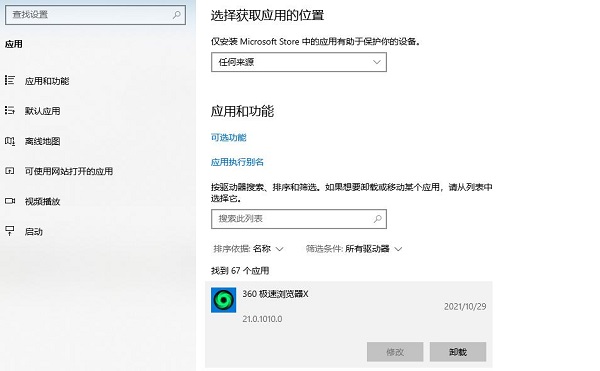This screenshot has height=371, width=600.
Task: Click magnifier icon in 搜索此列表 field
Action: click(x=377, y=219)
